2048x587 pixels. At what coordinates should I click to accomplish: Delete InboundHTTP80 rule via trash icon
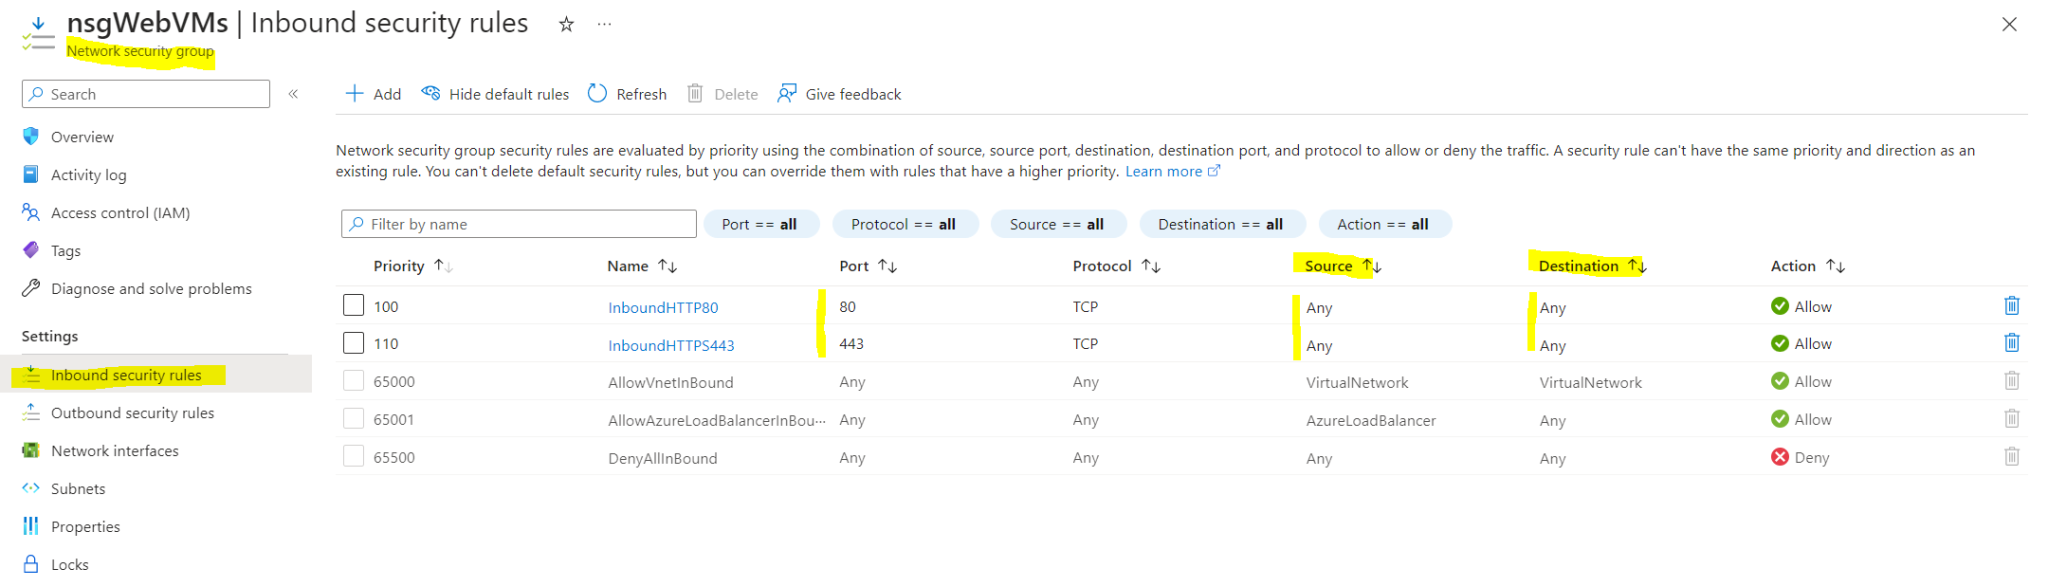2012,306
